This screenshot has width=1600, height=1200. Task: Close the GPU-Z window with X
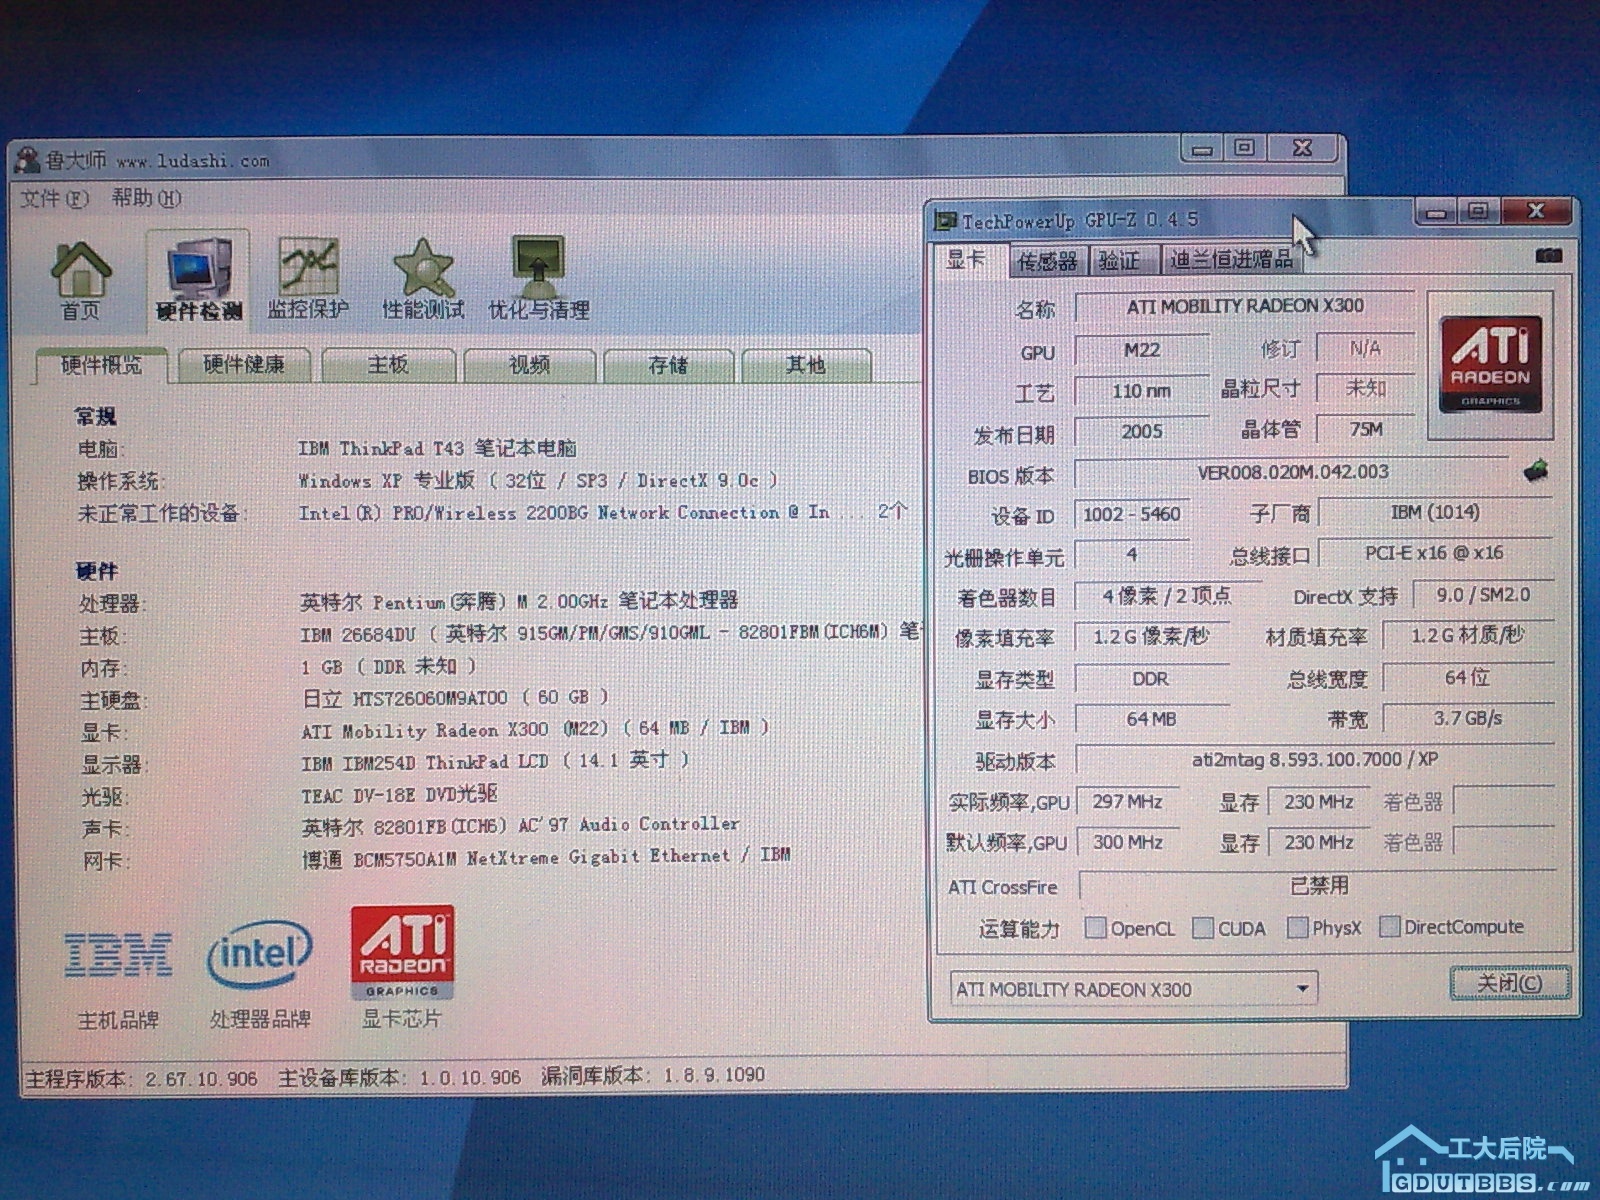click(1536, 211)
